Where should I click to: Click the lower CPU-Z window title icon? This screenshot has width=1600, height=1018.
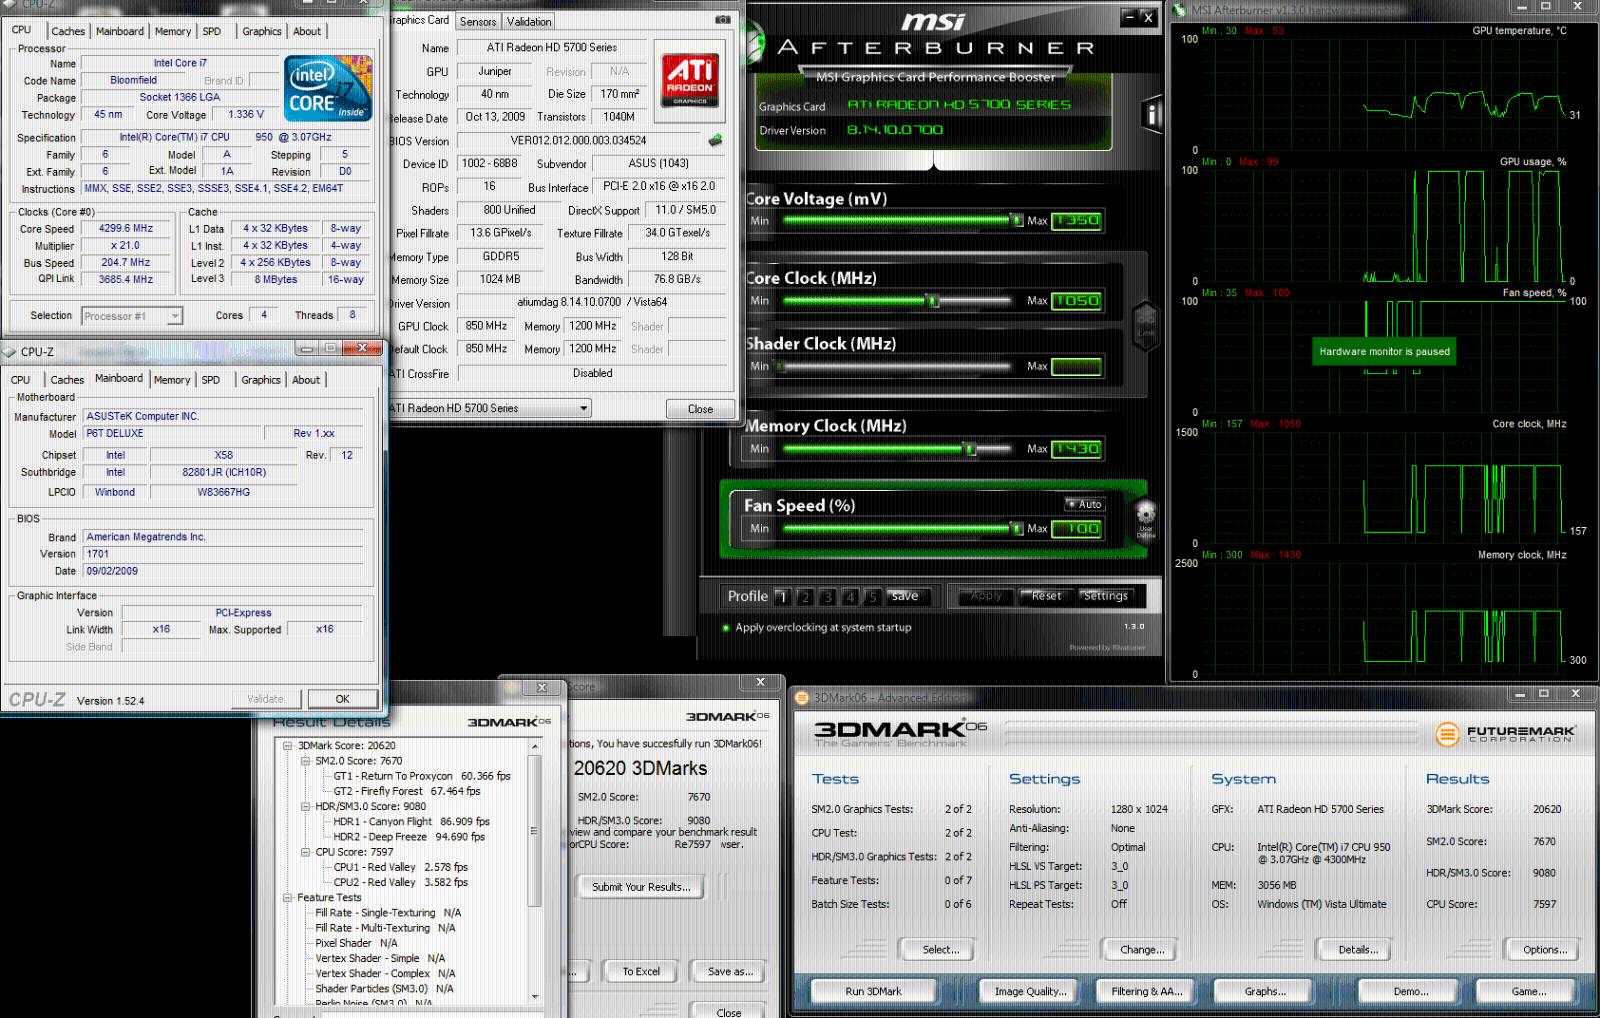(x=10, y=352)
